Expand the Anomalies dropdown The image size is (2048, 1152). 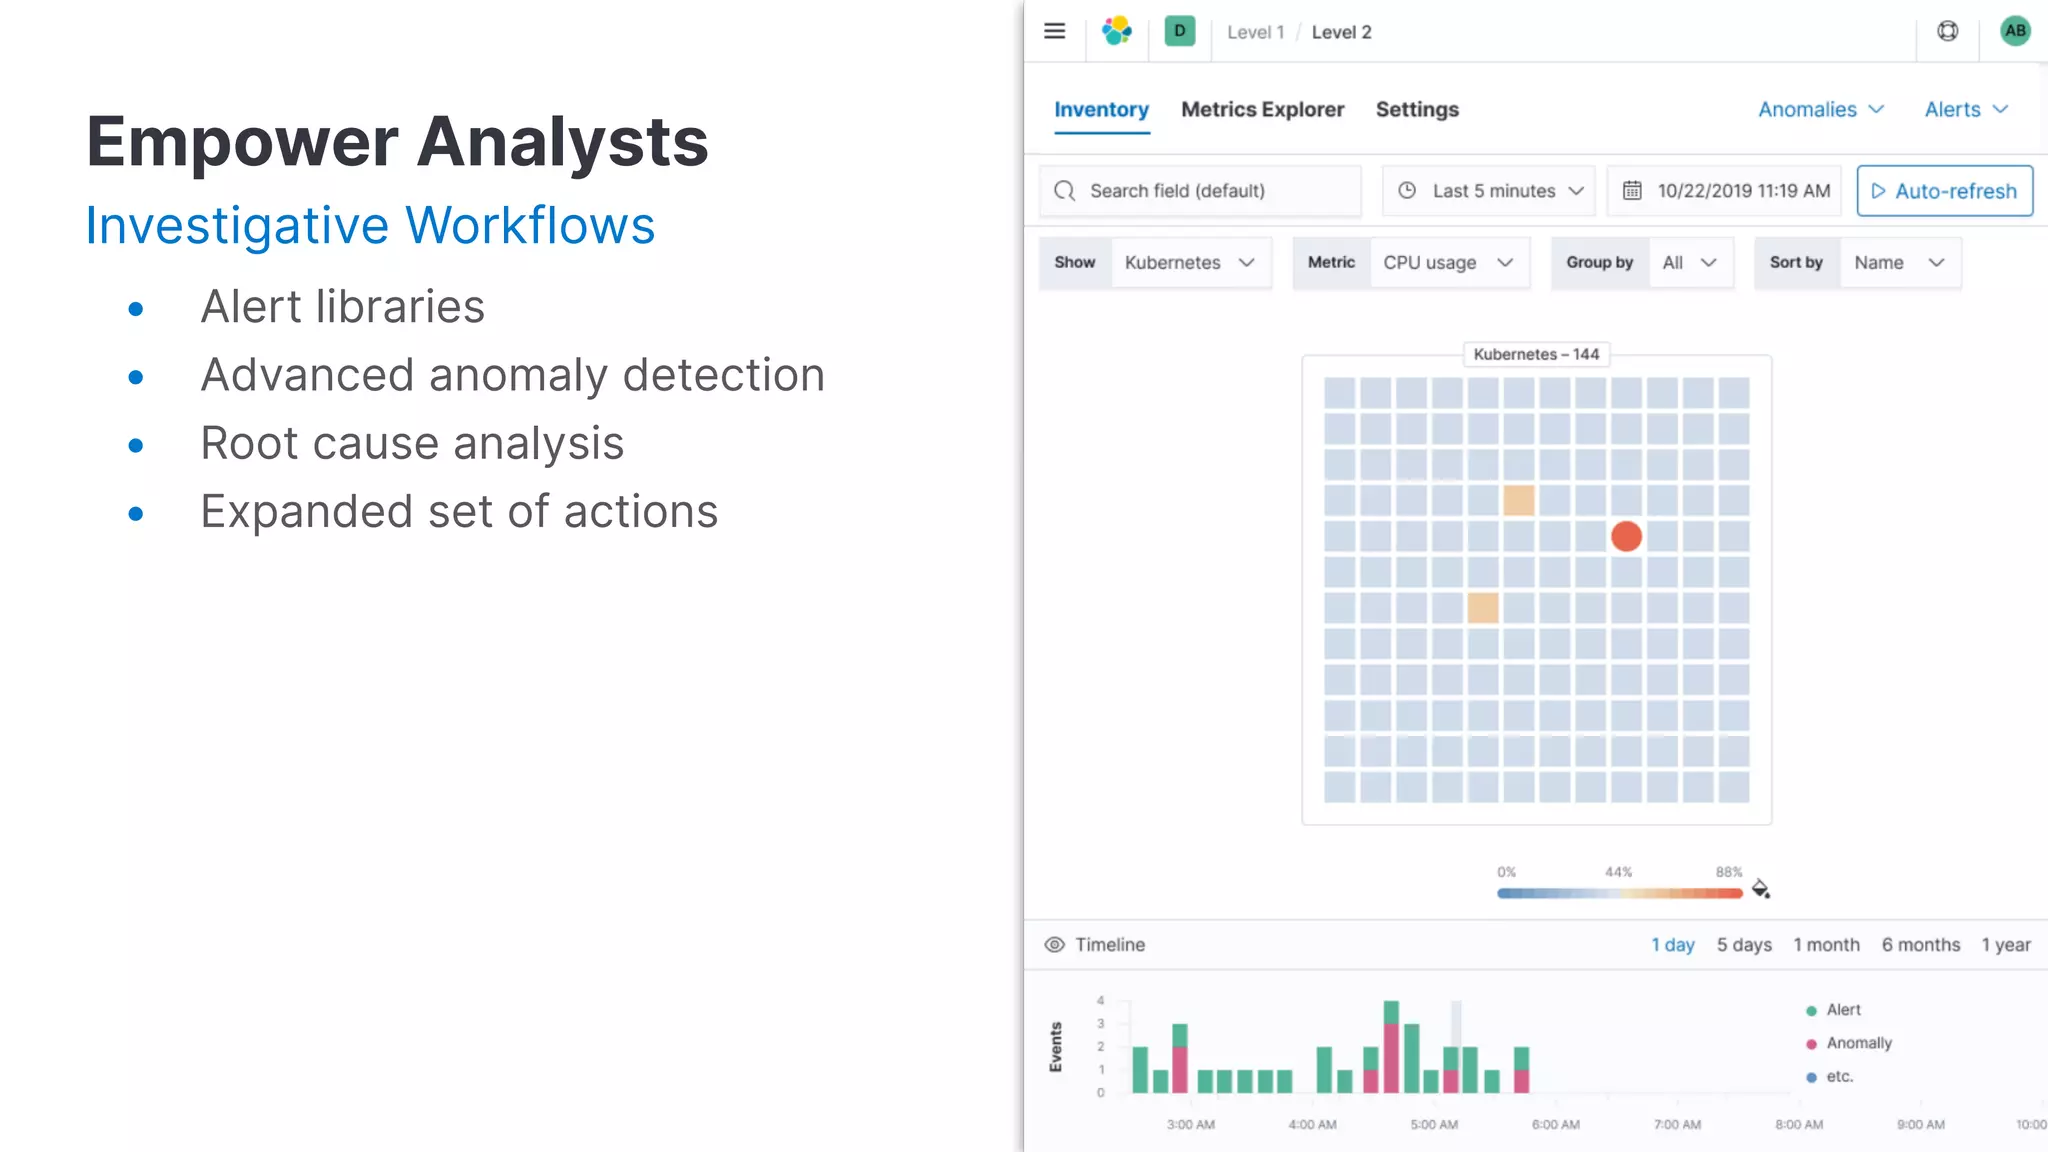coord(1821,110)
